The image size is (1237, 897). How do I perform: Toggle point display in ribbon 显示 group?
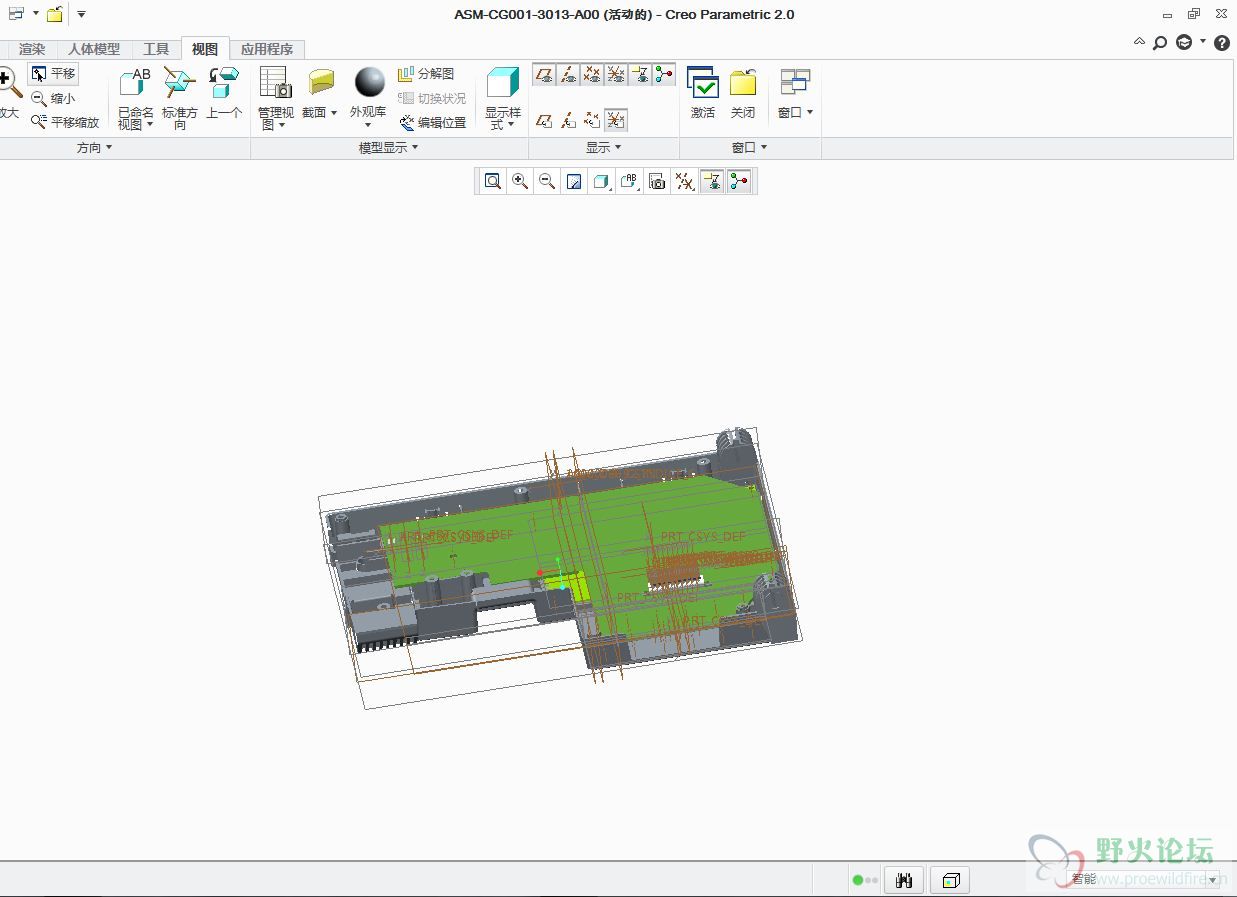[x=592, y=74]
